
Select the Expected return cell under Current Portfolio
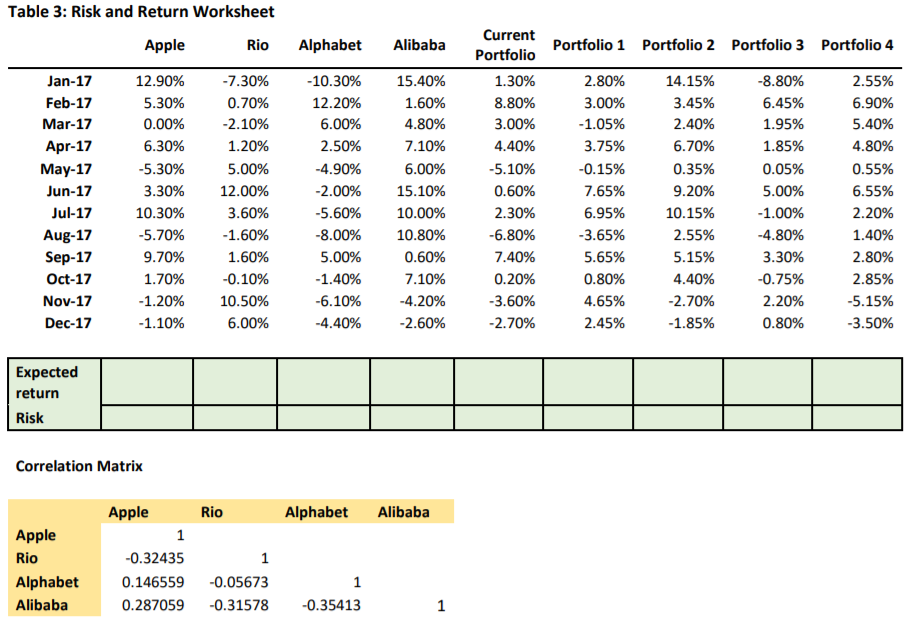(x=498, y=382)
